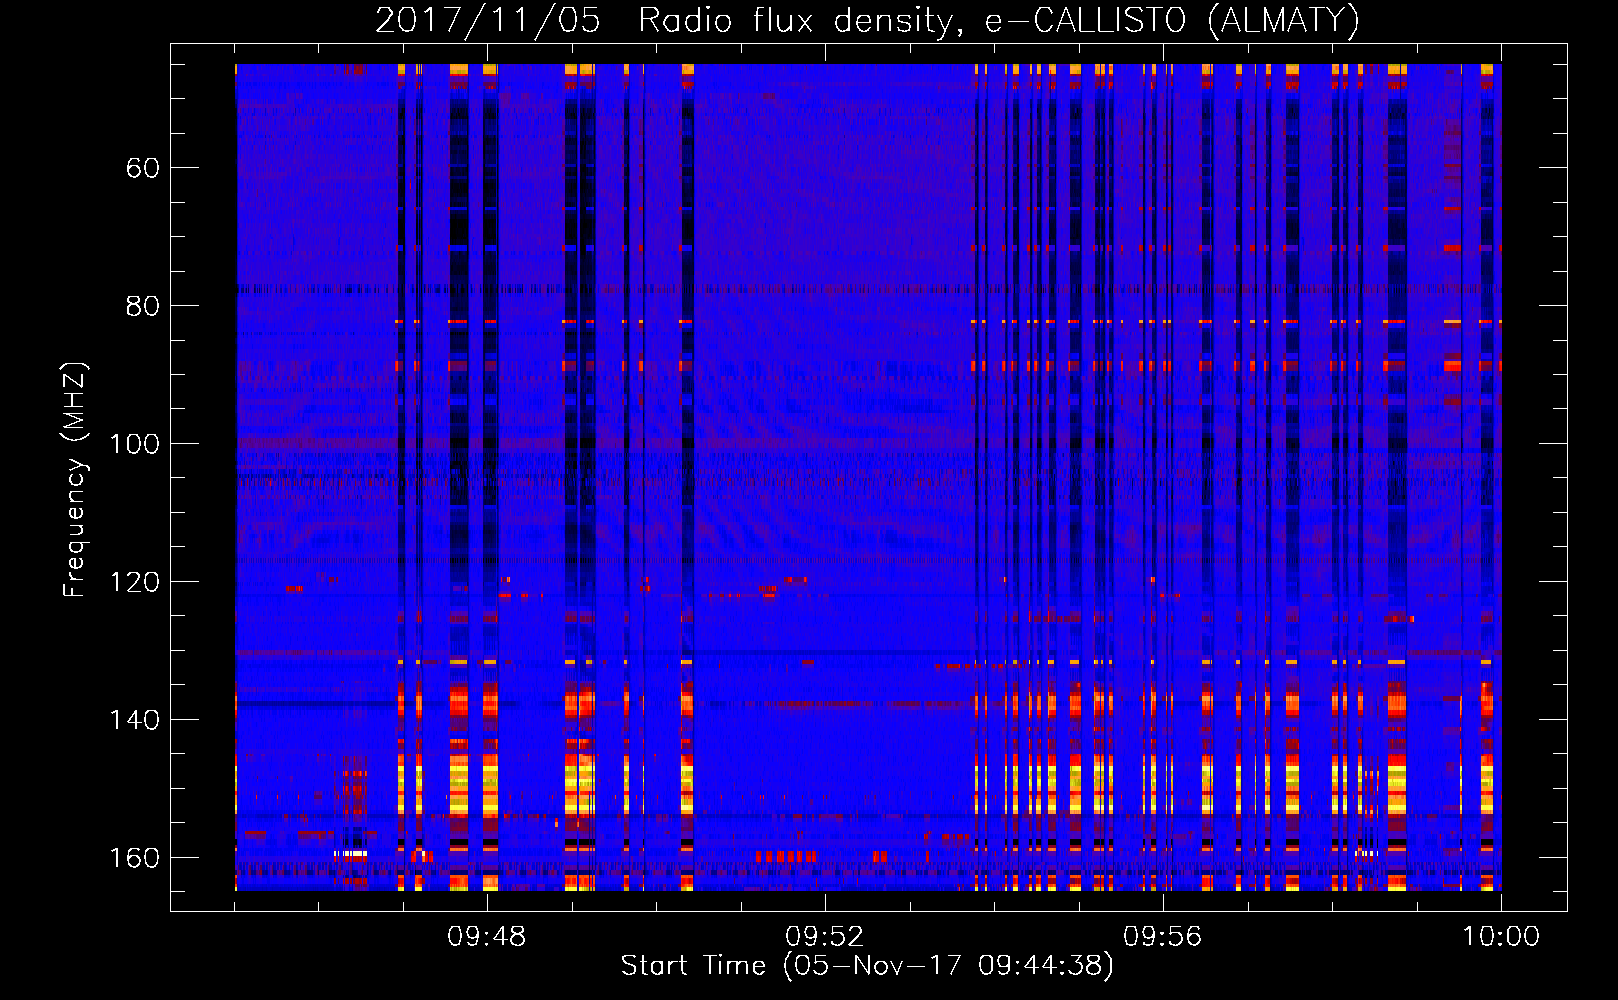This screenshot has width=1618, height=1000.
Task: Click the 10:00 time tick label
Action: [x=1501, y=937]
